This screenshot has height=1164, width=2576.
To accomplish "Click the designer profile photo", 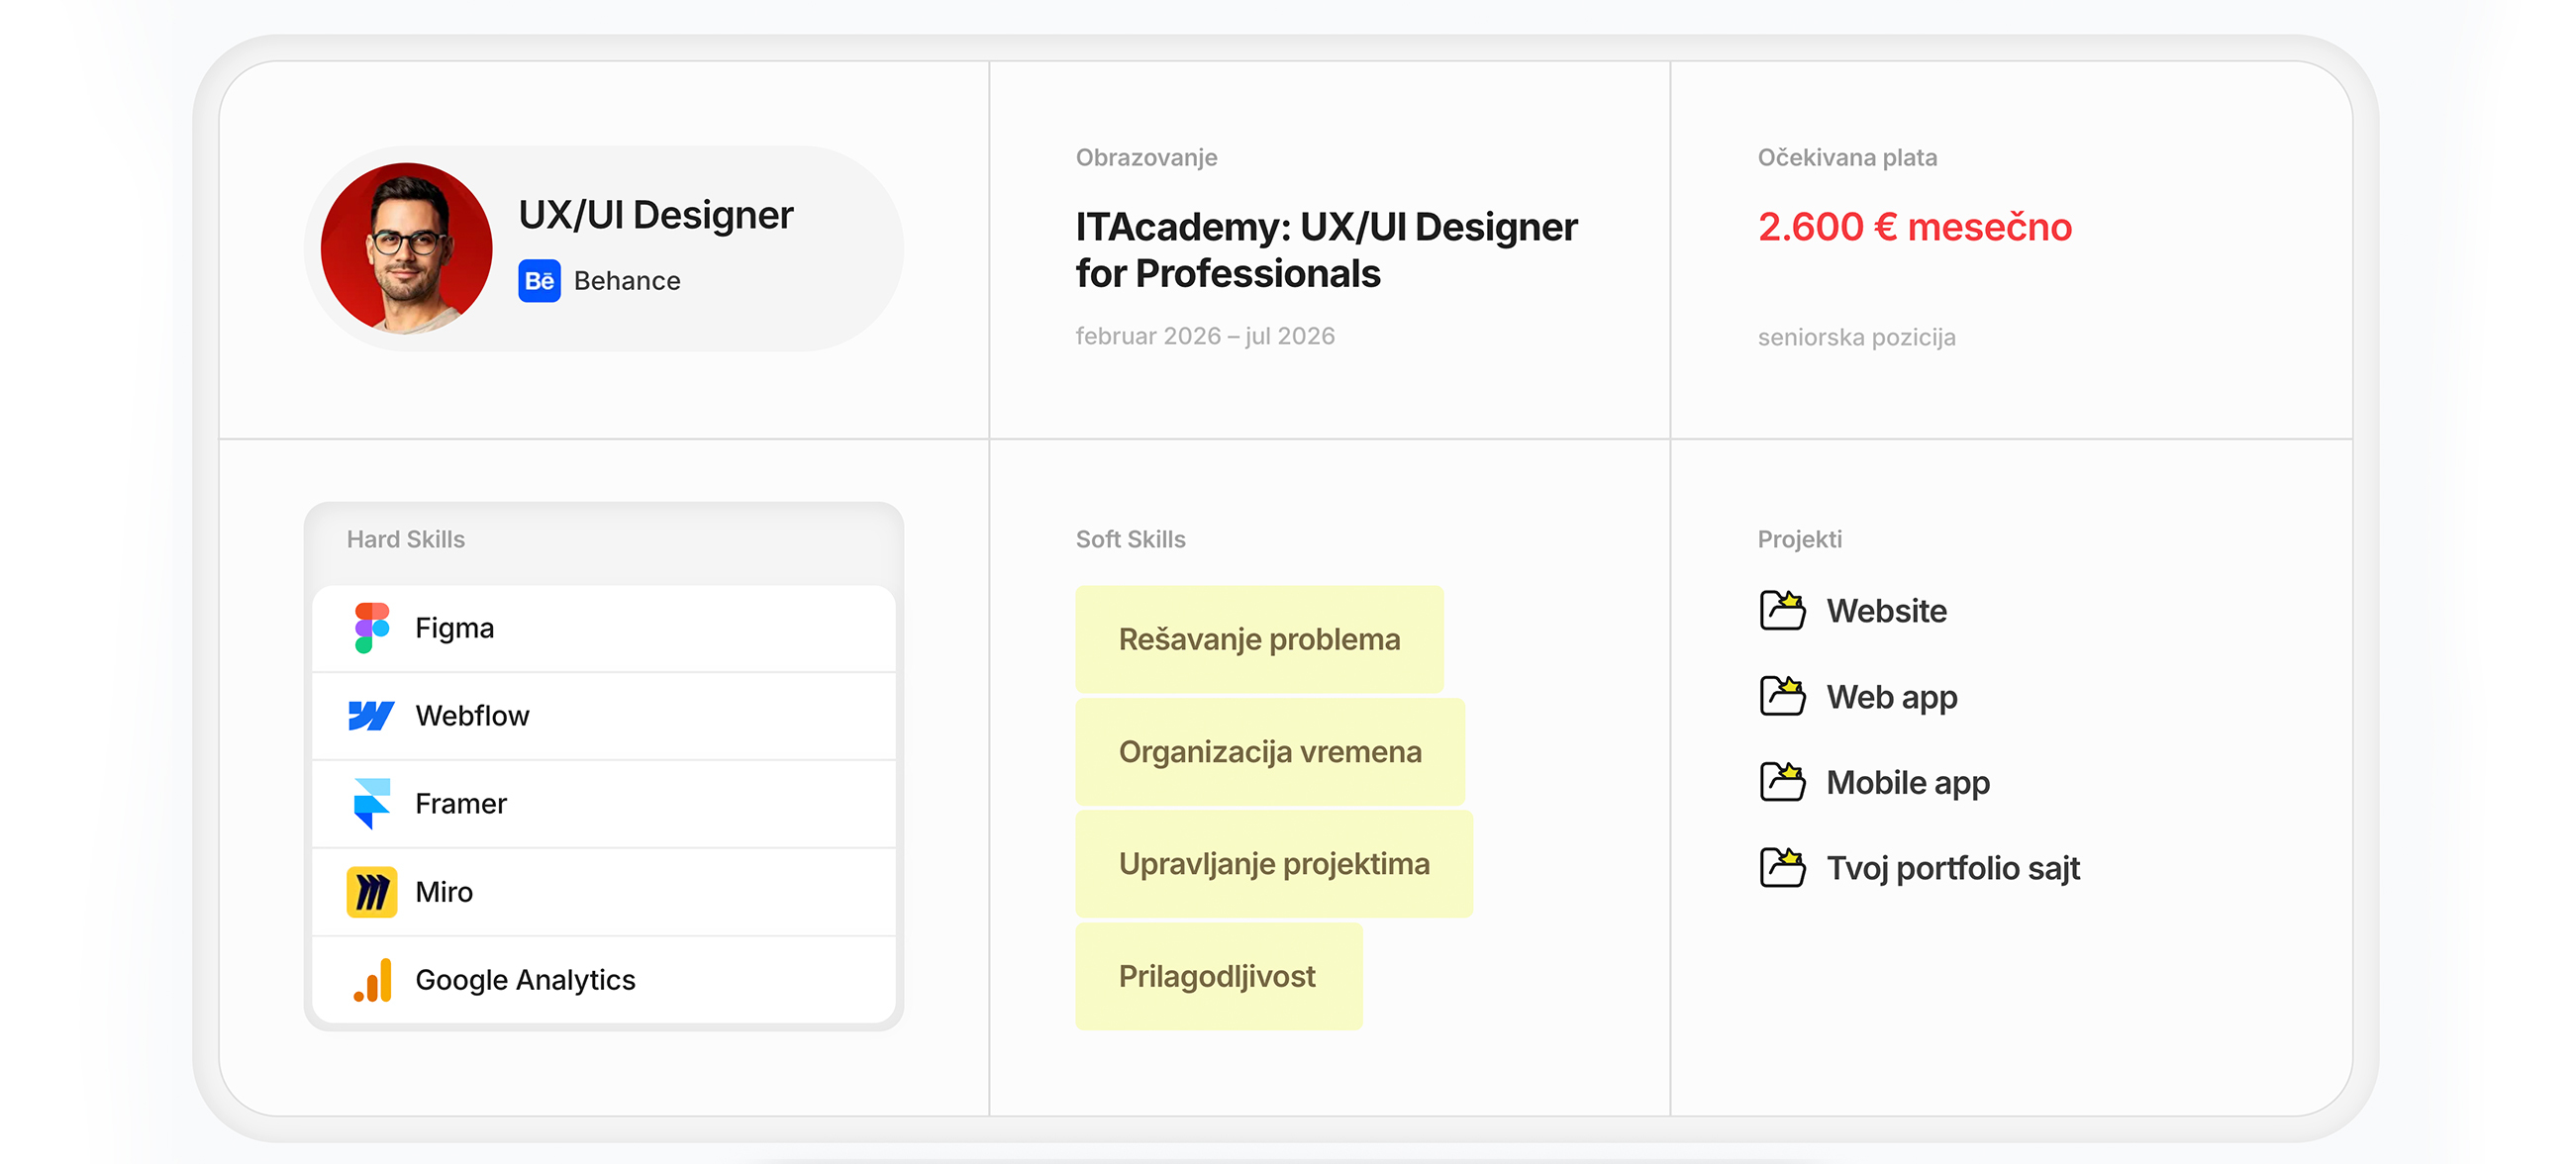I will (406, 248).
